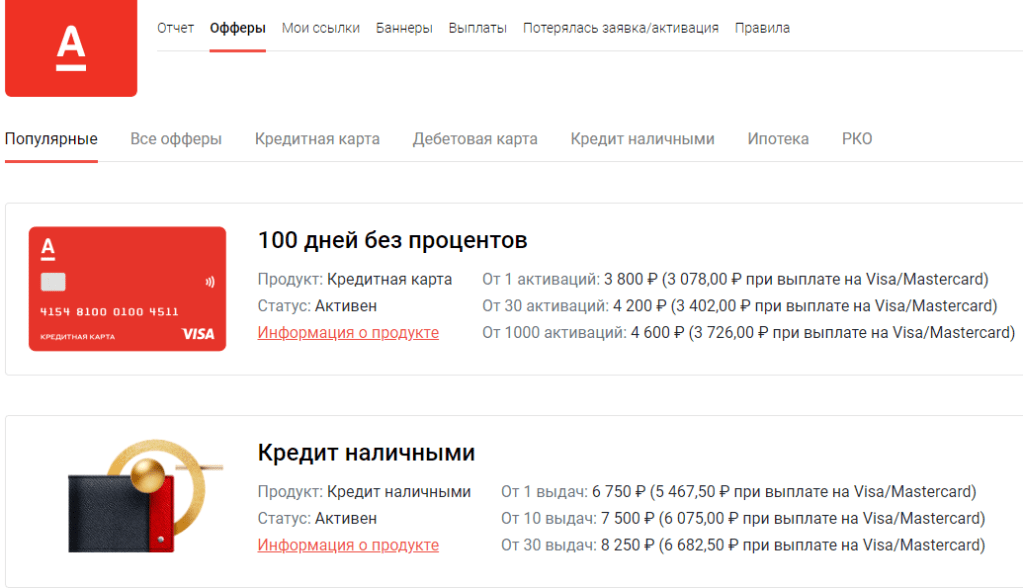1023x588 pixels.
Task: Click the red Visa credit card image
Action: click(127, 289)
